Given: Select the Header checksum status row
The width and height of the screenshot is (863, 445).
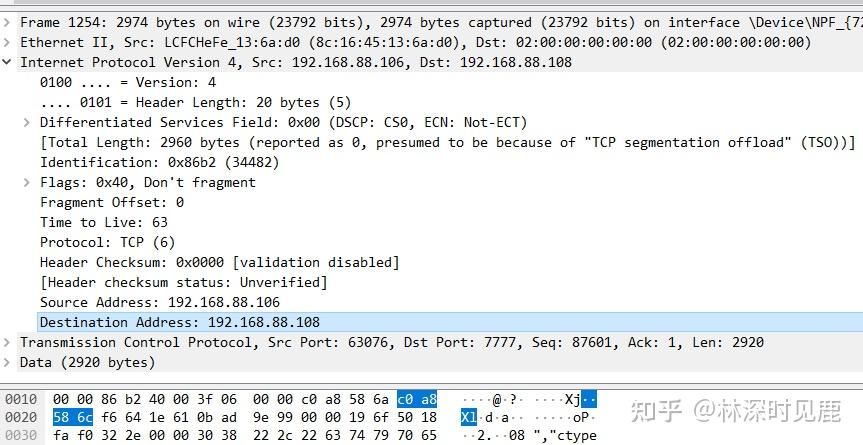Looking at the screenshot, I should (x=184, y=282).
